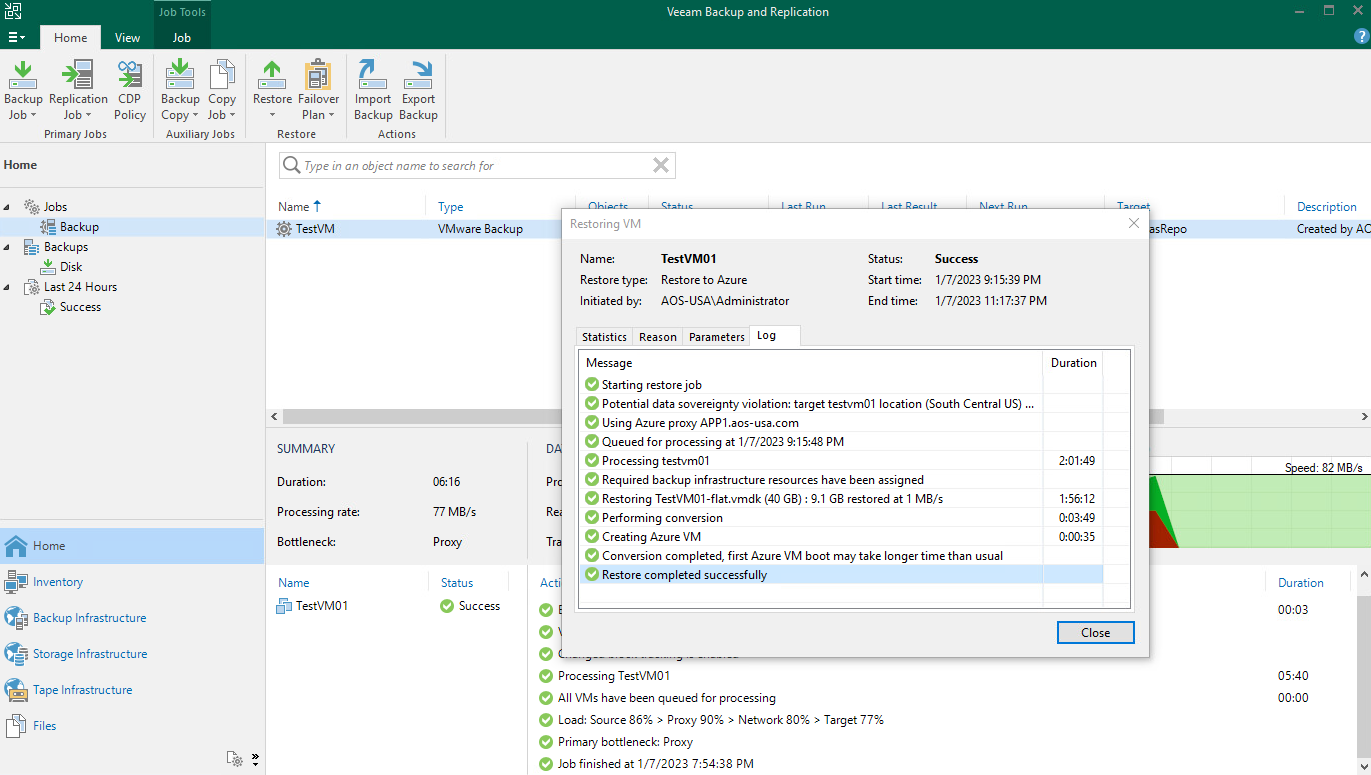
Task: Sort job list by Description column
Action: (1327, 207)
